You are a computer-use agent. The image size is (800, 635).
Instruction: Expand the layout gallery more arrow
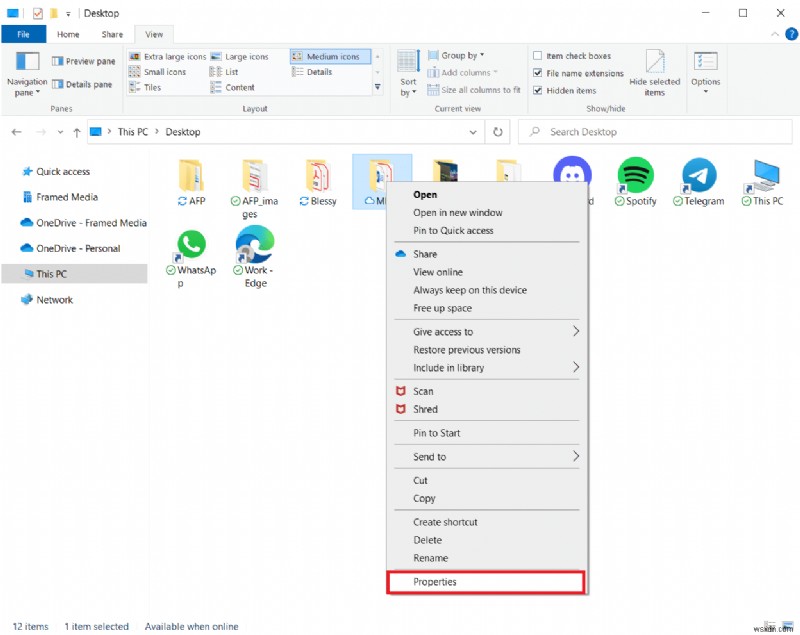378,87
